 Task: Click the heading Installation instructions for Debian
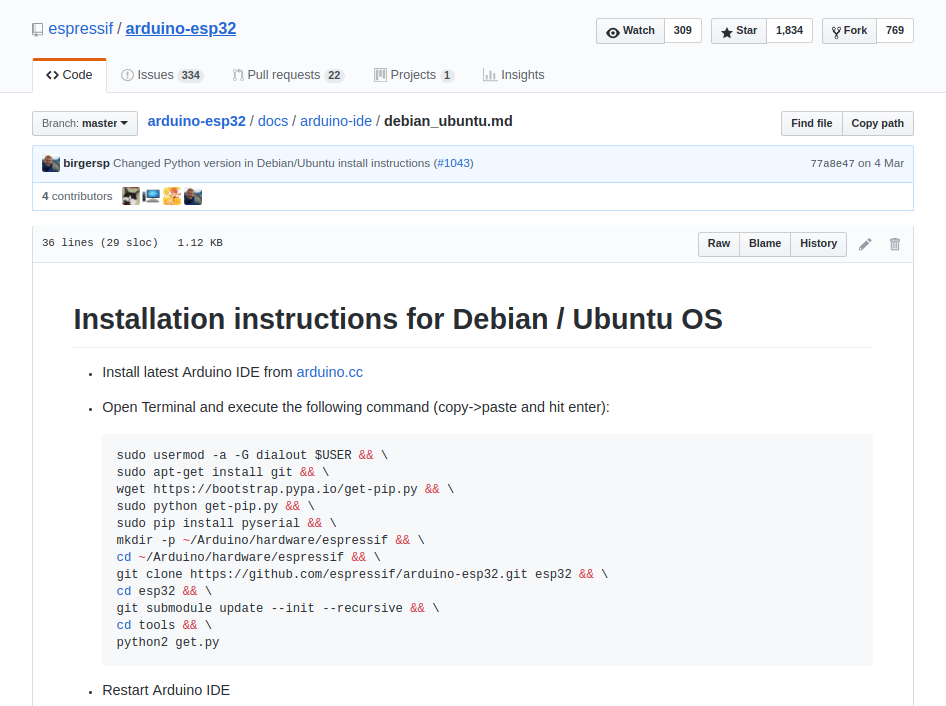point(398,319)
